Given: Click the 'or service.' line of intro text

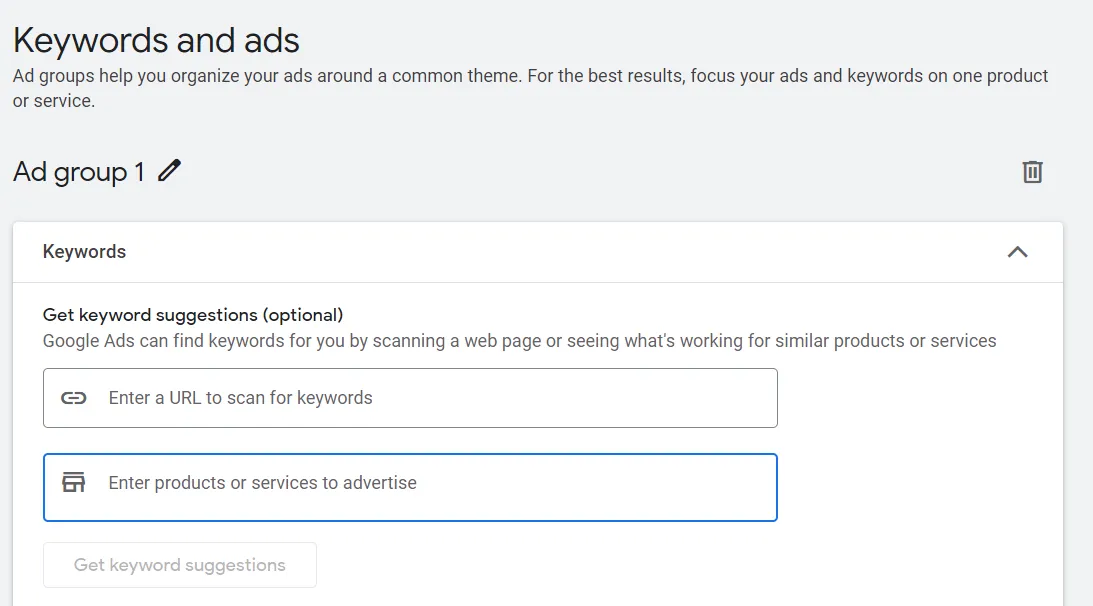Looking at the screenshot, I should point(54,101).
